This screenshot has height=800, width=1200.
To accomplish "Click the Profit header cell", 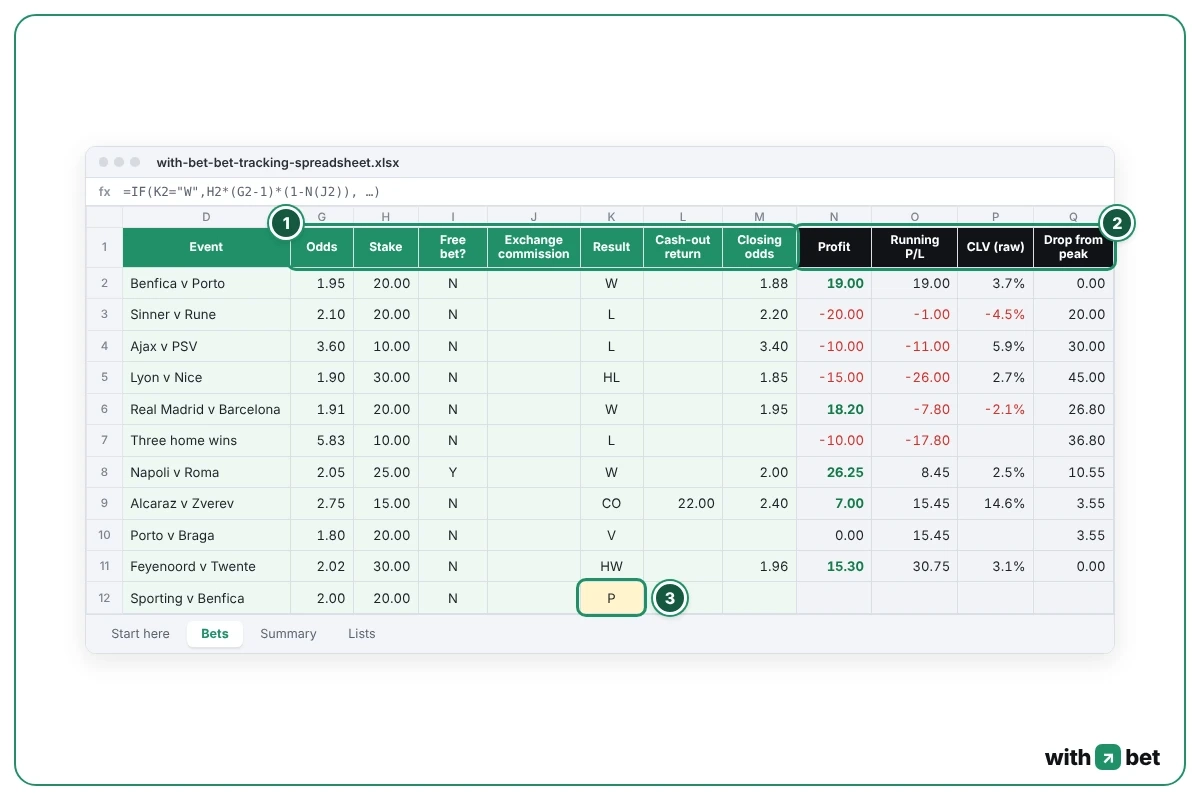I will tap(834, 247).
